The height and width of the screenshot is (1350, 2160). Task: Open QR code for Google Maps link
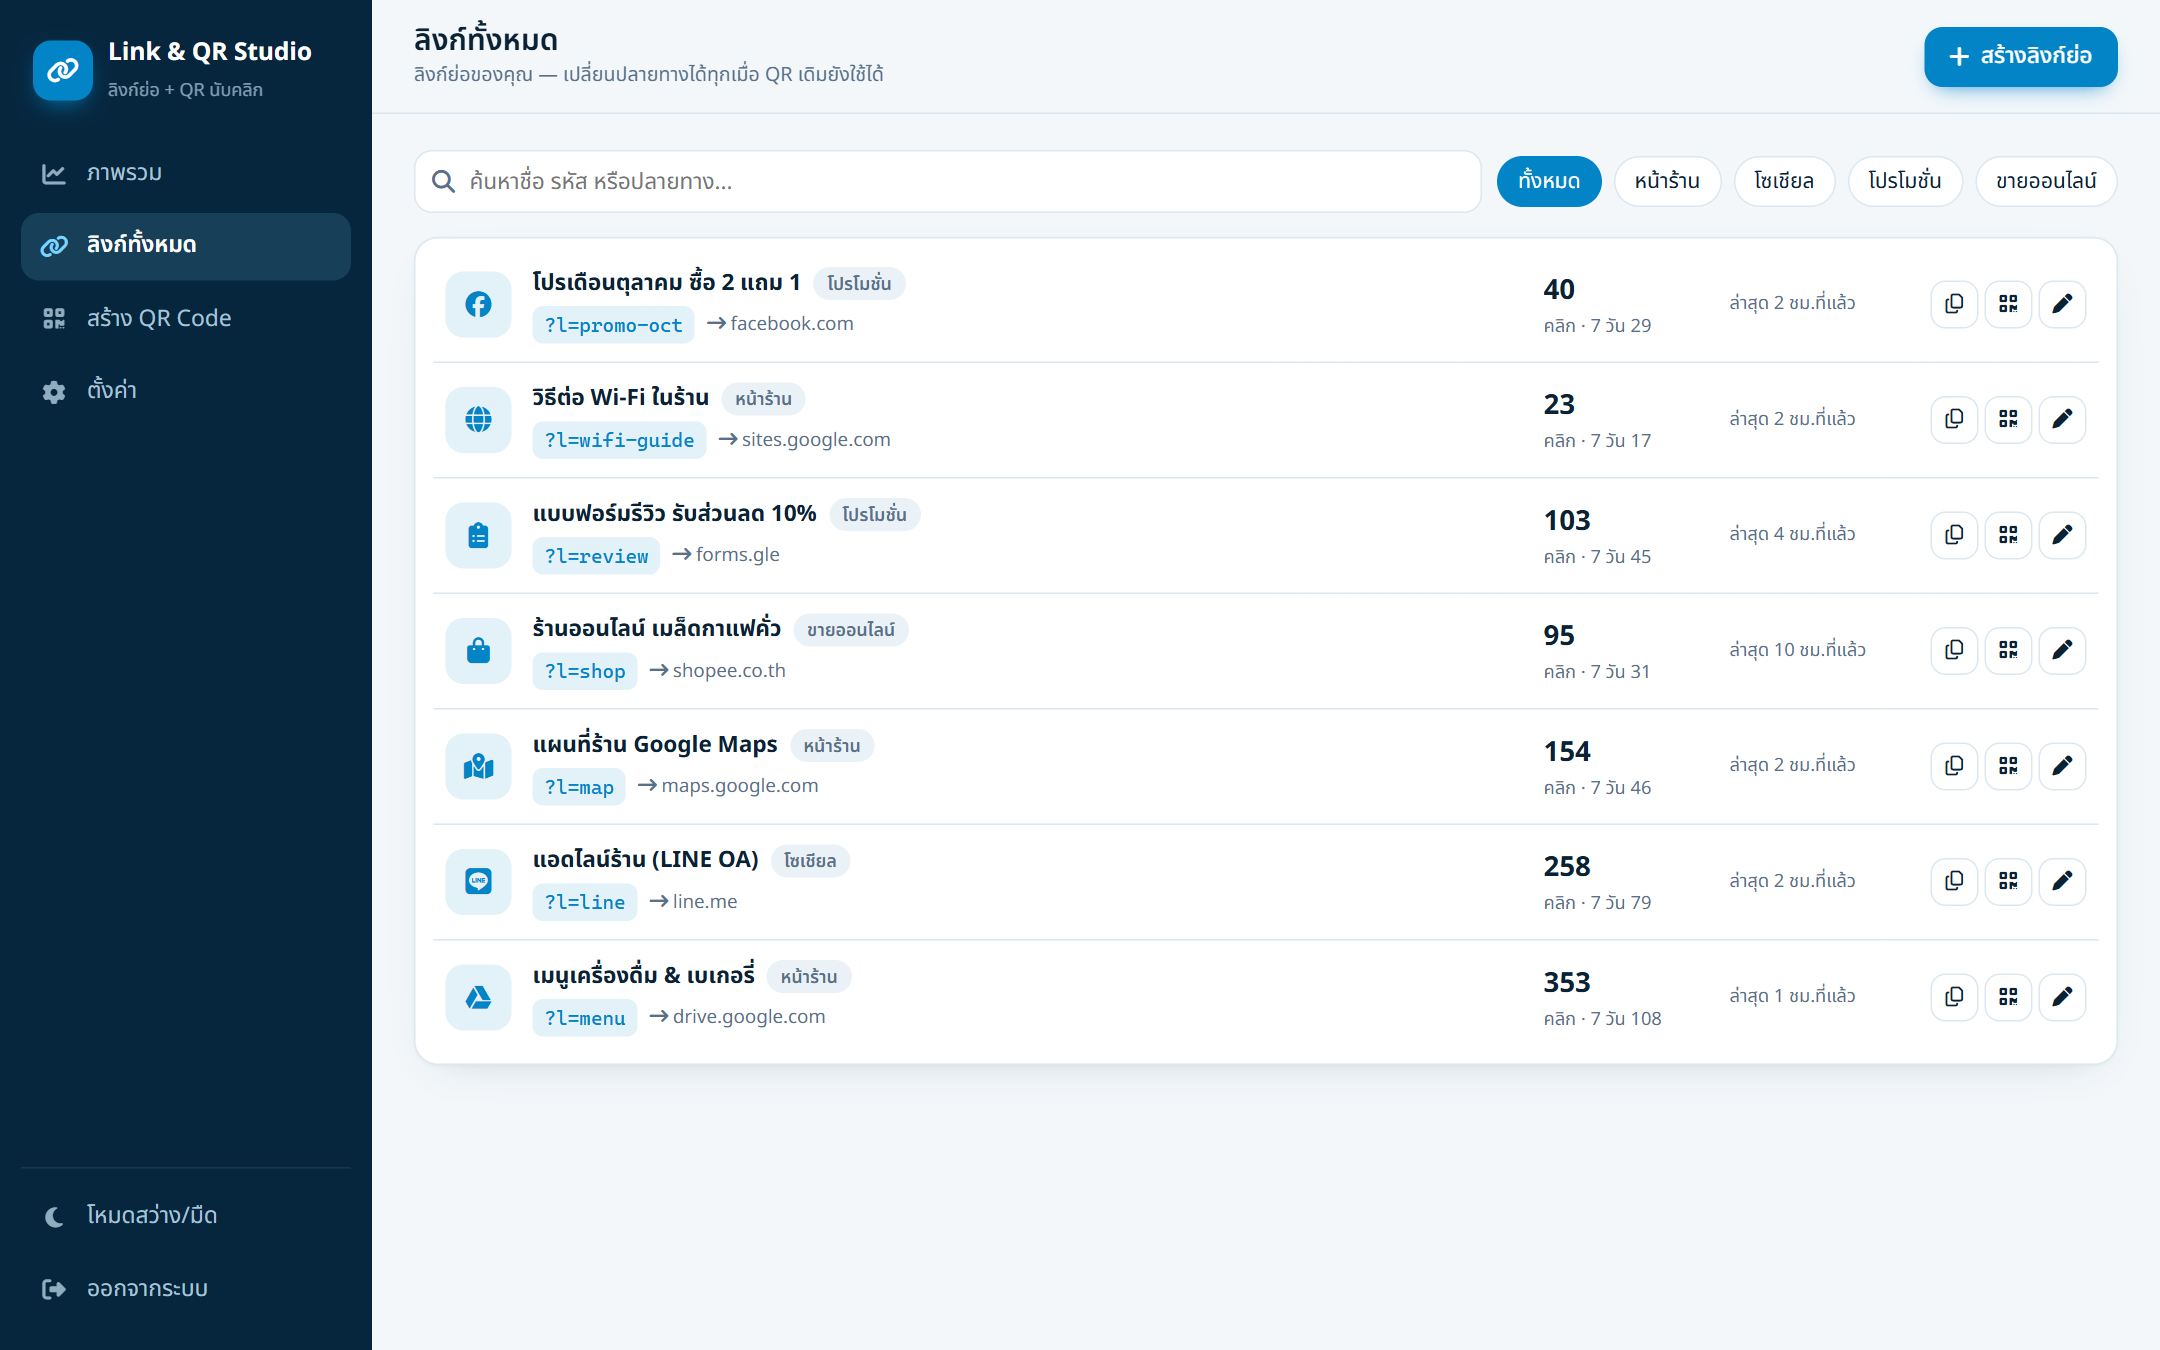(2008, 766)
